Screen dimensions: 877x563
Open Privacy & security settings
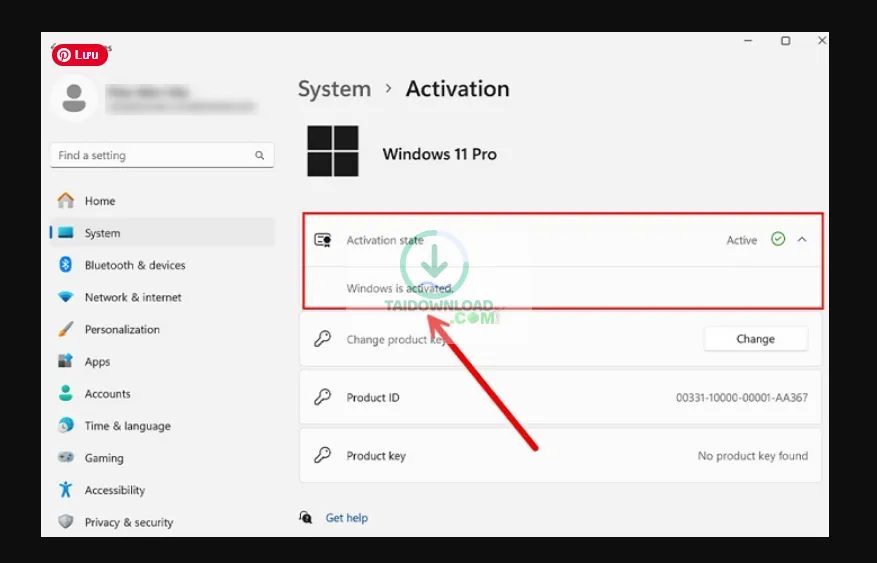pos(162,522)
